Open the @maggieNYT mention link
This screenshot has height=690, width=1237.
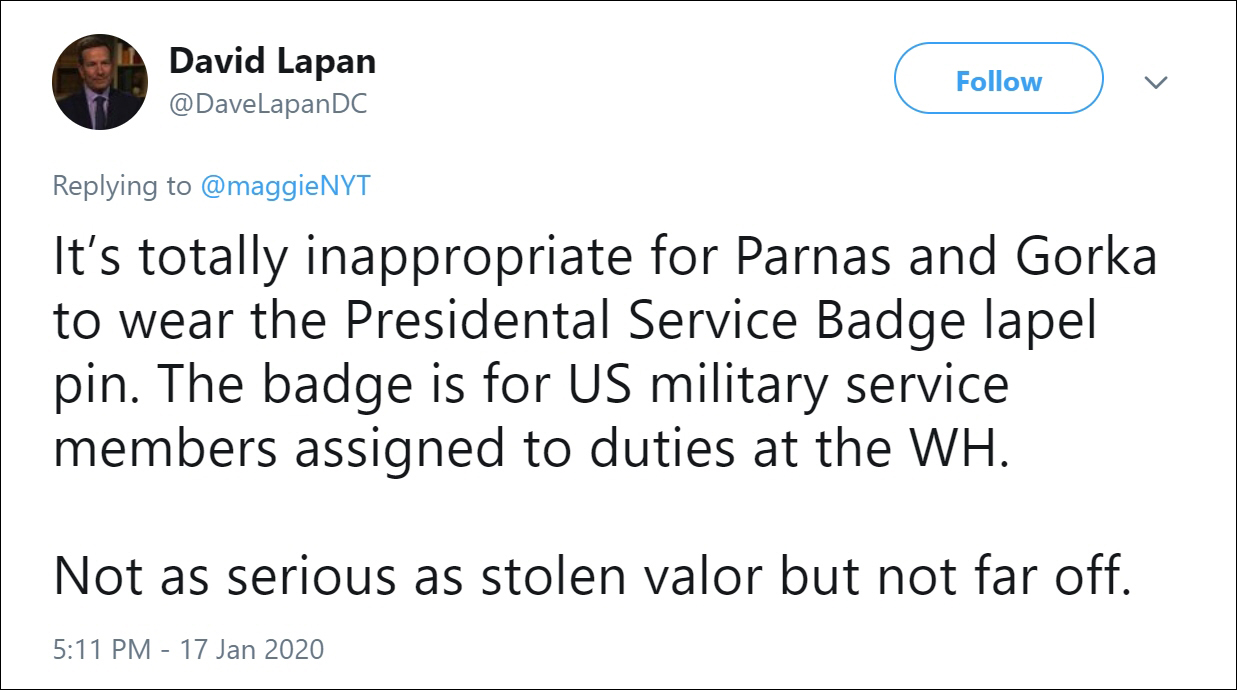click(x=285, y=186)
